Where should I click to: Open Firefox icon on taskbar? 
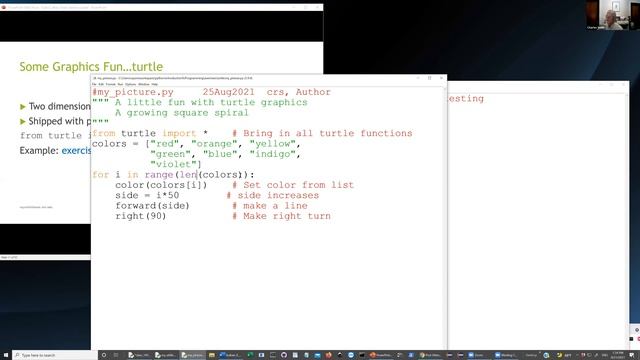coord(329,355)
